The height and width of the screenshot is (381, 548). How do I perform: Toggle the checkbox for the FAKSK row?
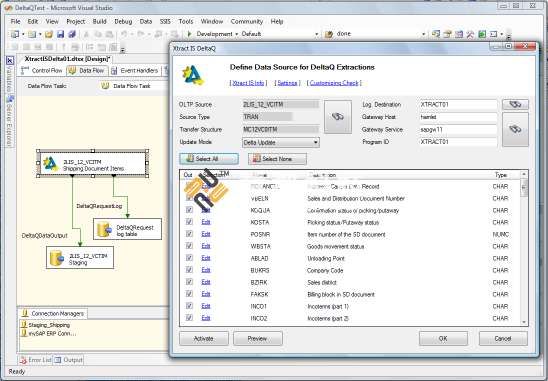[x=189, y=294]
